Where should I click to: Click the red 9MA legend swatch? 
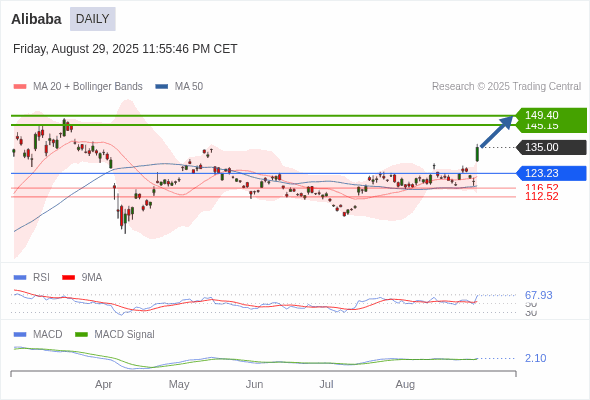(x=68, y=278)
